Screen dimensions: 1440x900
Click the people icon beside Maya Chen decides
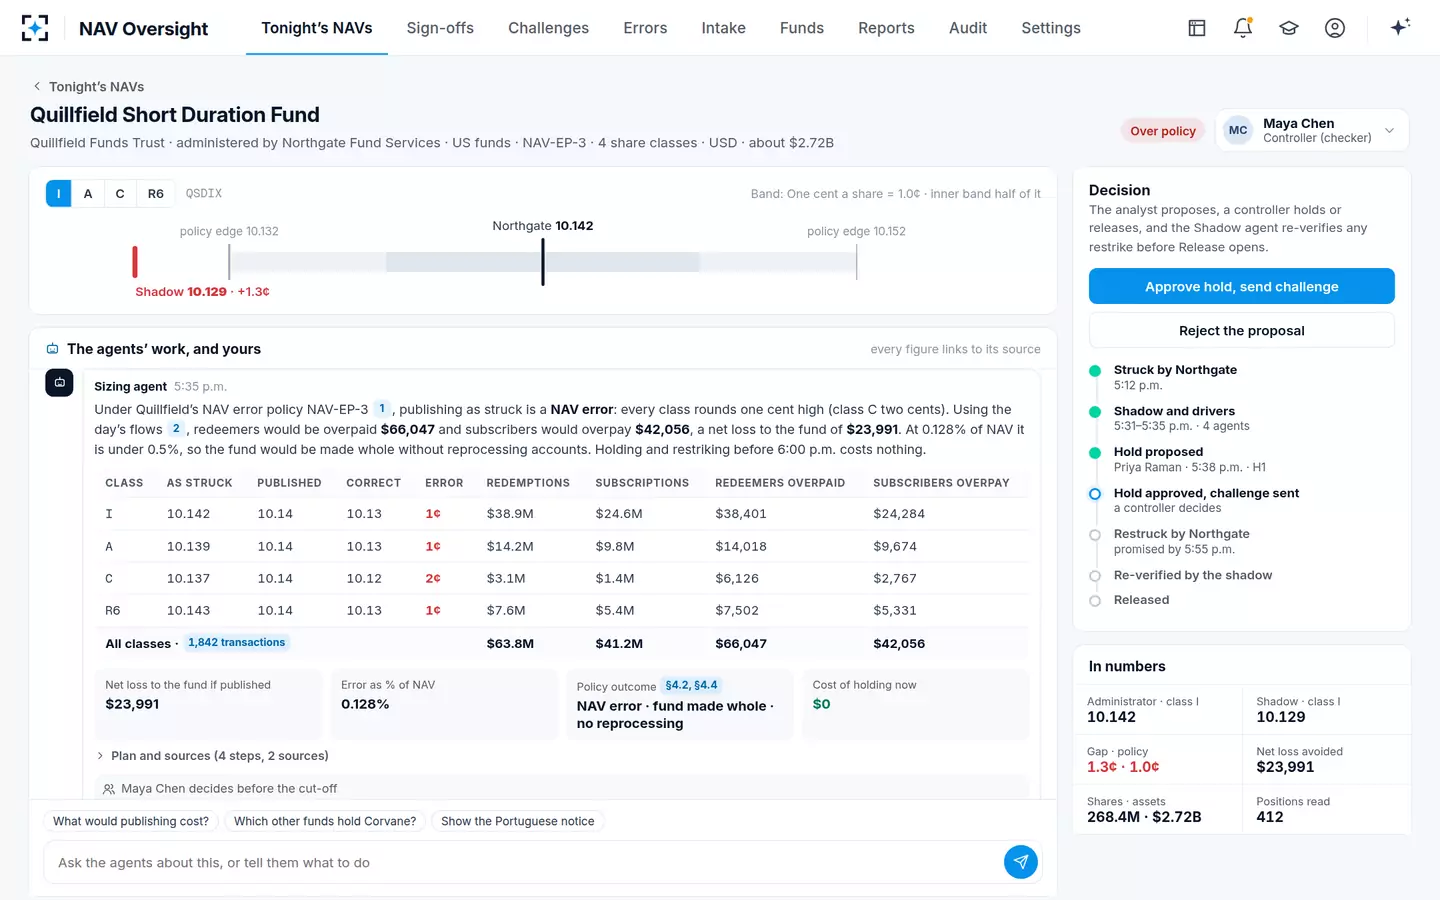108,789
